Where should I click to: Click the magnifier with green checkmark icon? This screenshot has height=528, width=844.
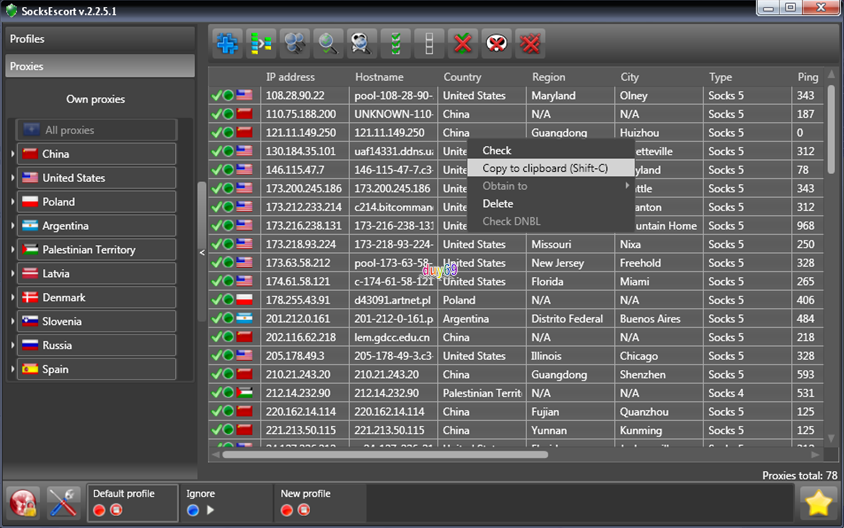pyautogui.click(x=328, y=43)
